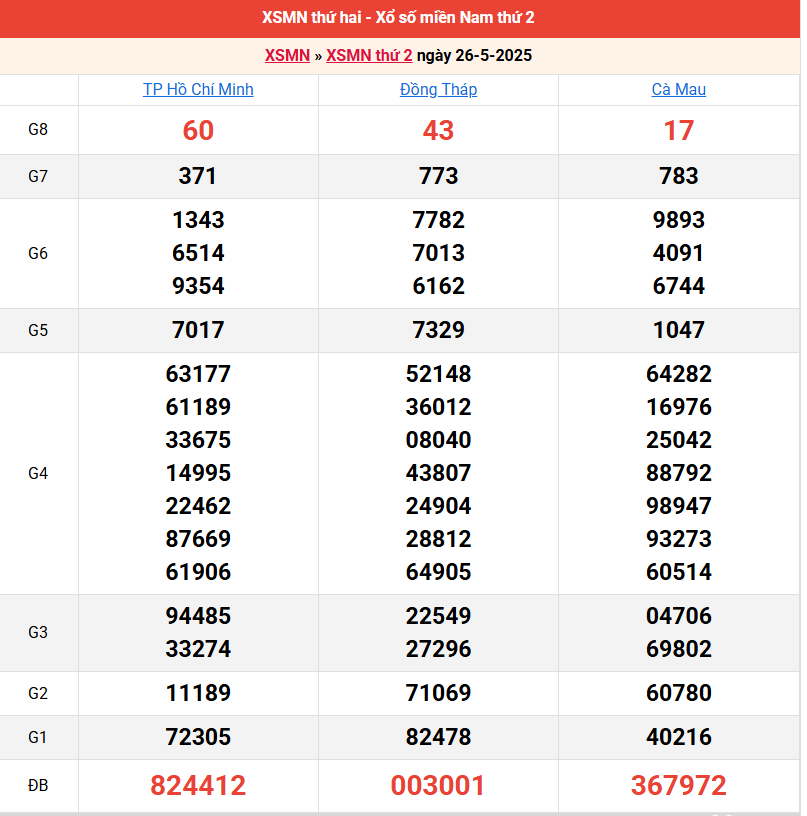Open the XSMN thứ 2 link
Screen dimensions: 807x816
pos(369,55)
